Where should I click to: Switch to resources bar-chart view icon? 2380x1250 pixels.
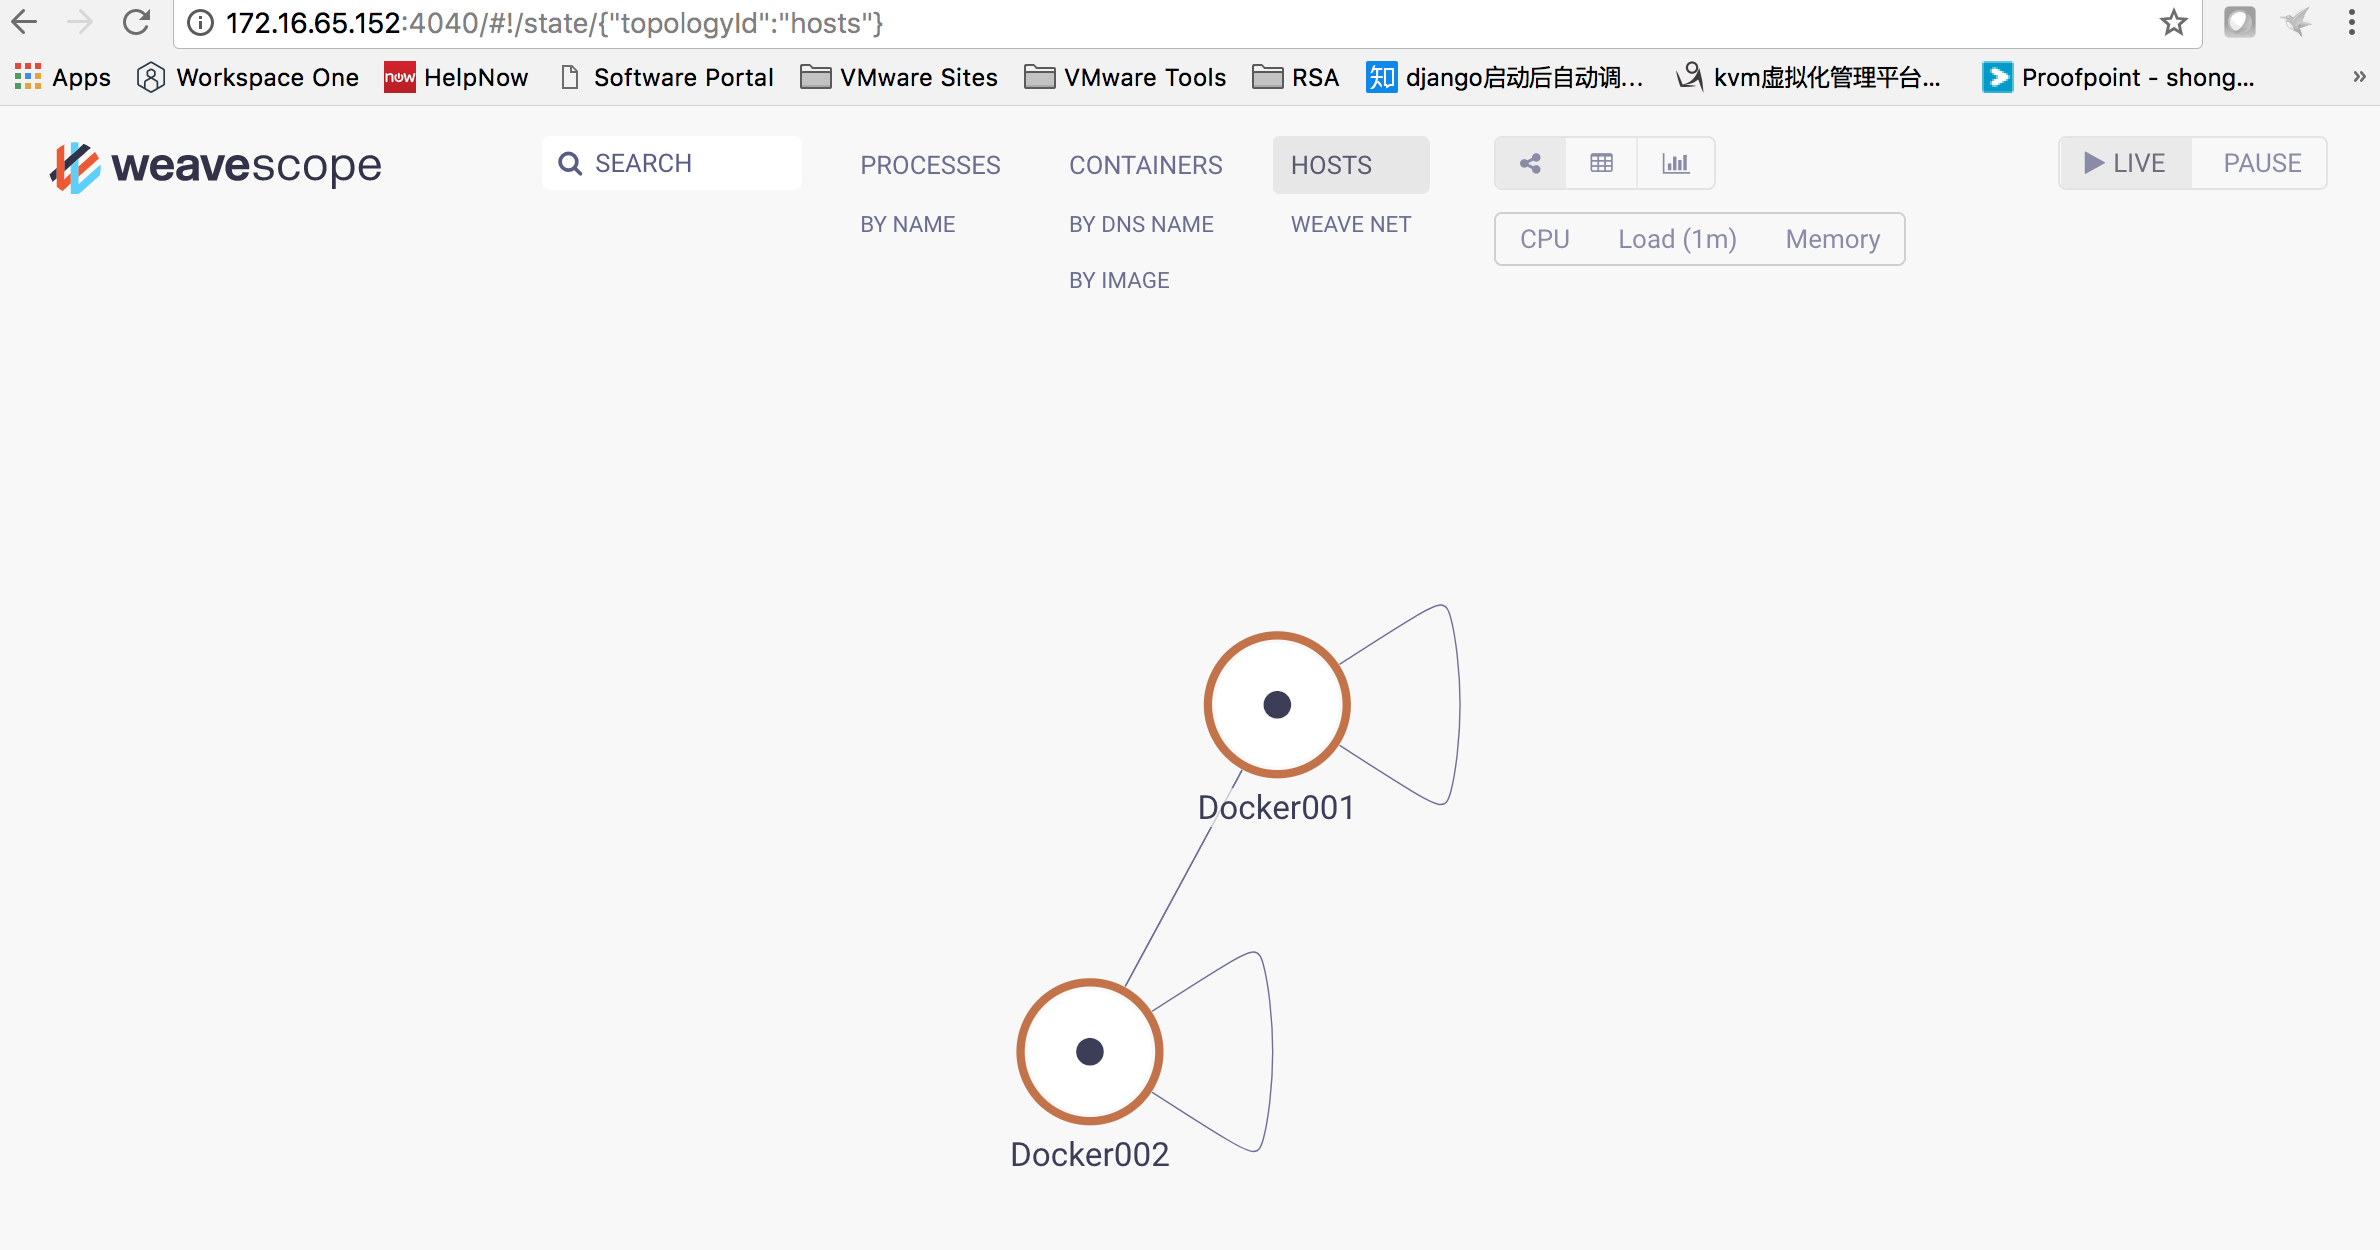pyautogui.click(x=1675, y=164)
